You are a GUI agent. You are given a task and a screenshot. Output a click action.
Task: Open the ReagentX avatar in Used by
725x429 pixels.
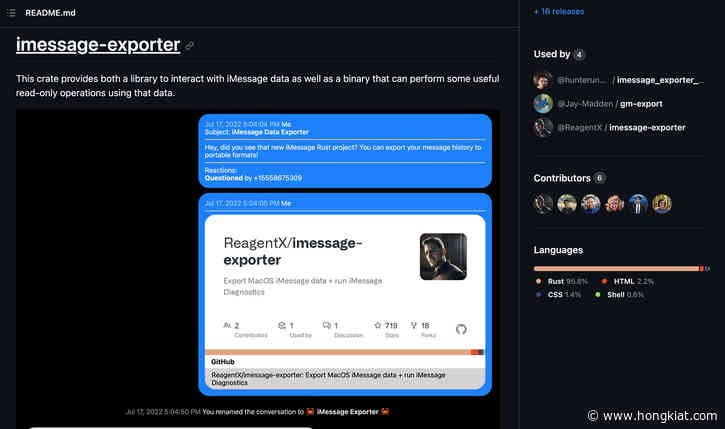click(543, 128)
